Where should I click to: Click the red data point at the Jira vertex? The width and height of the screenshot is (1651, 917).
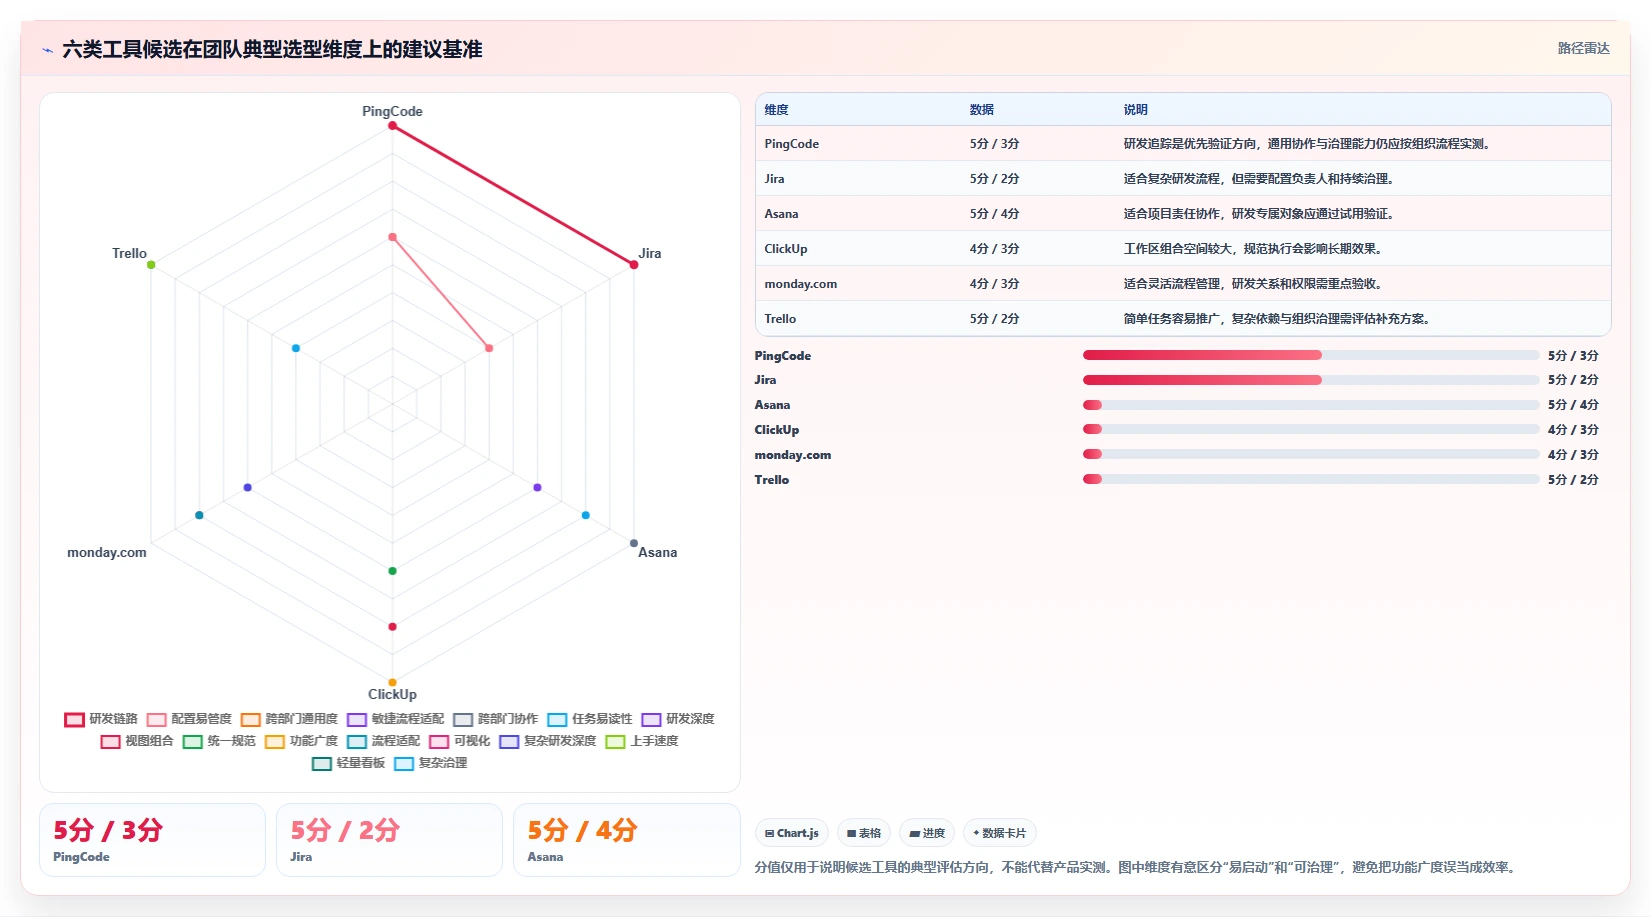coord(633,264)
